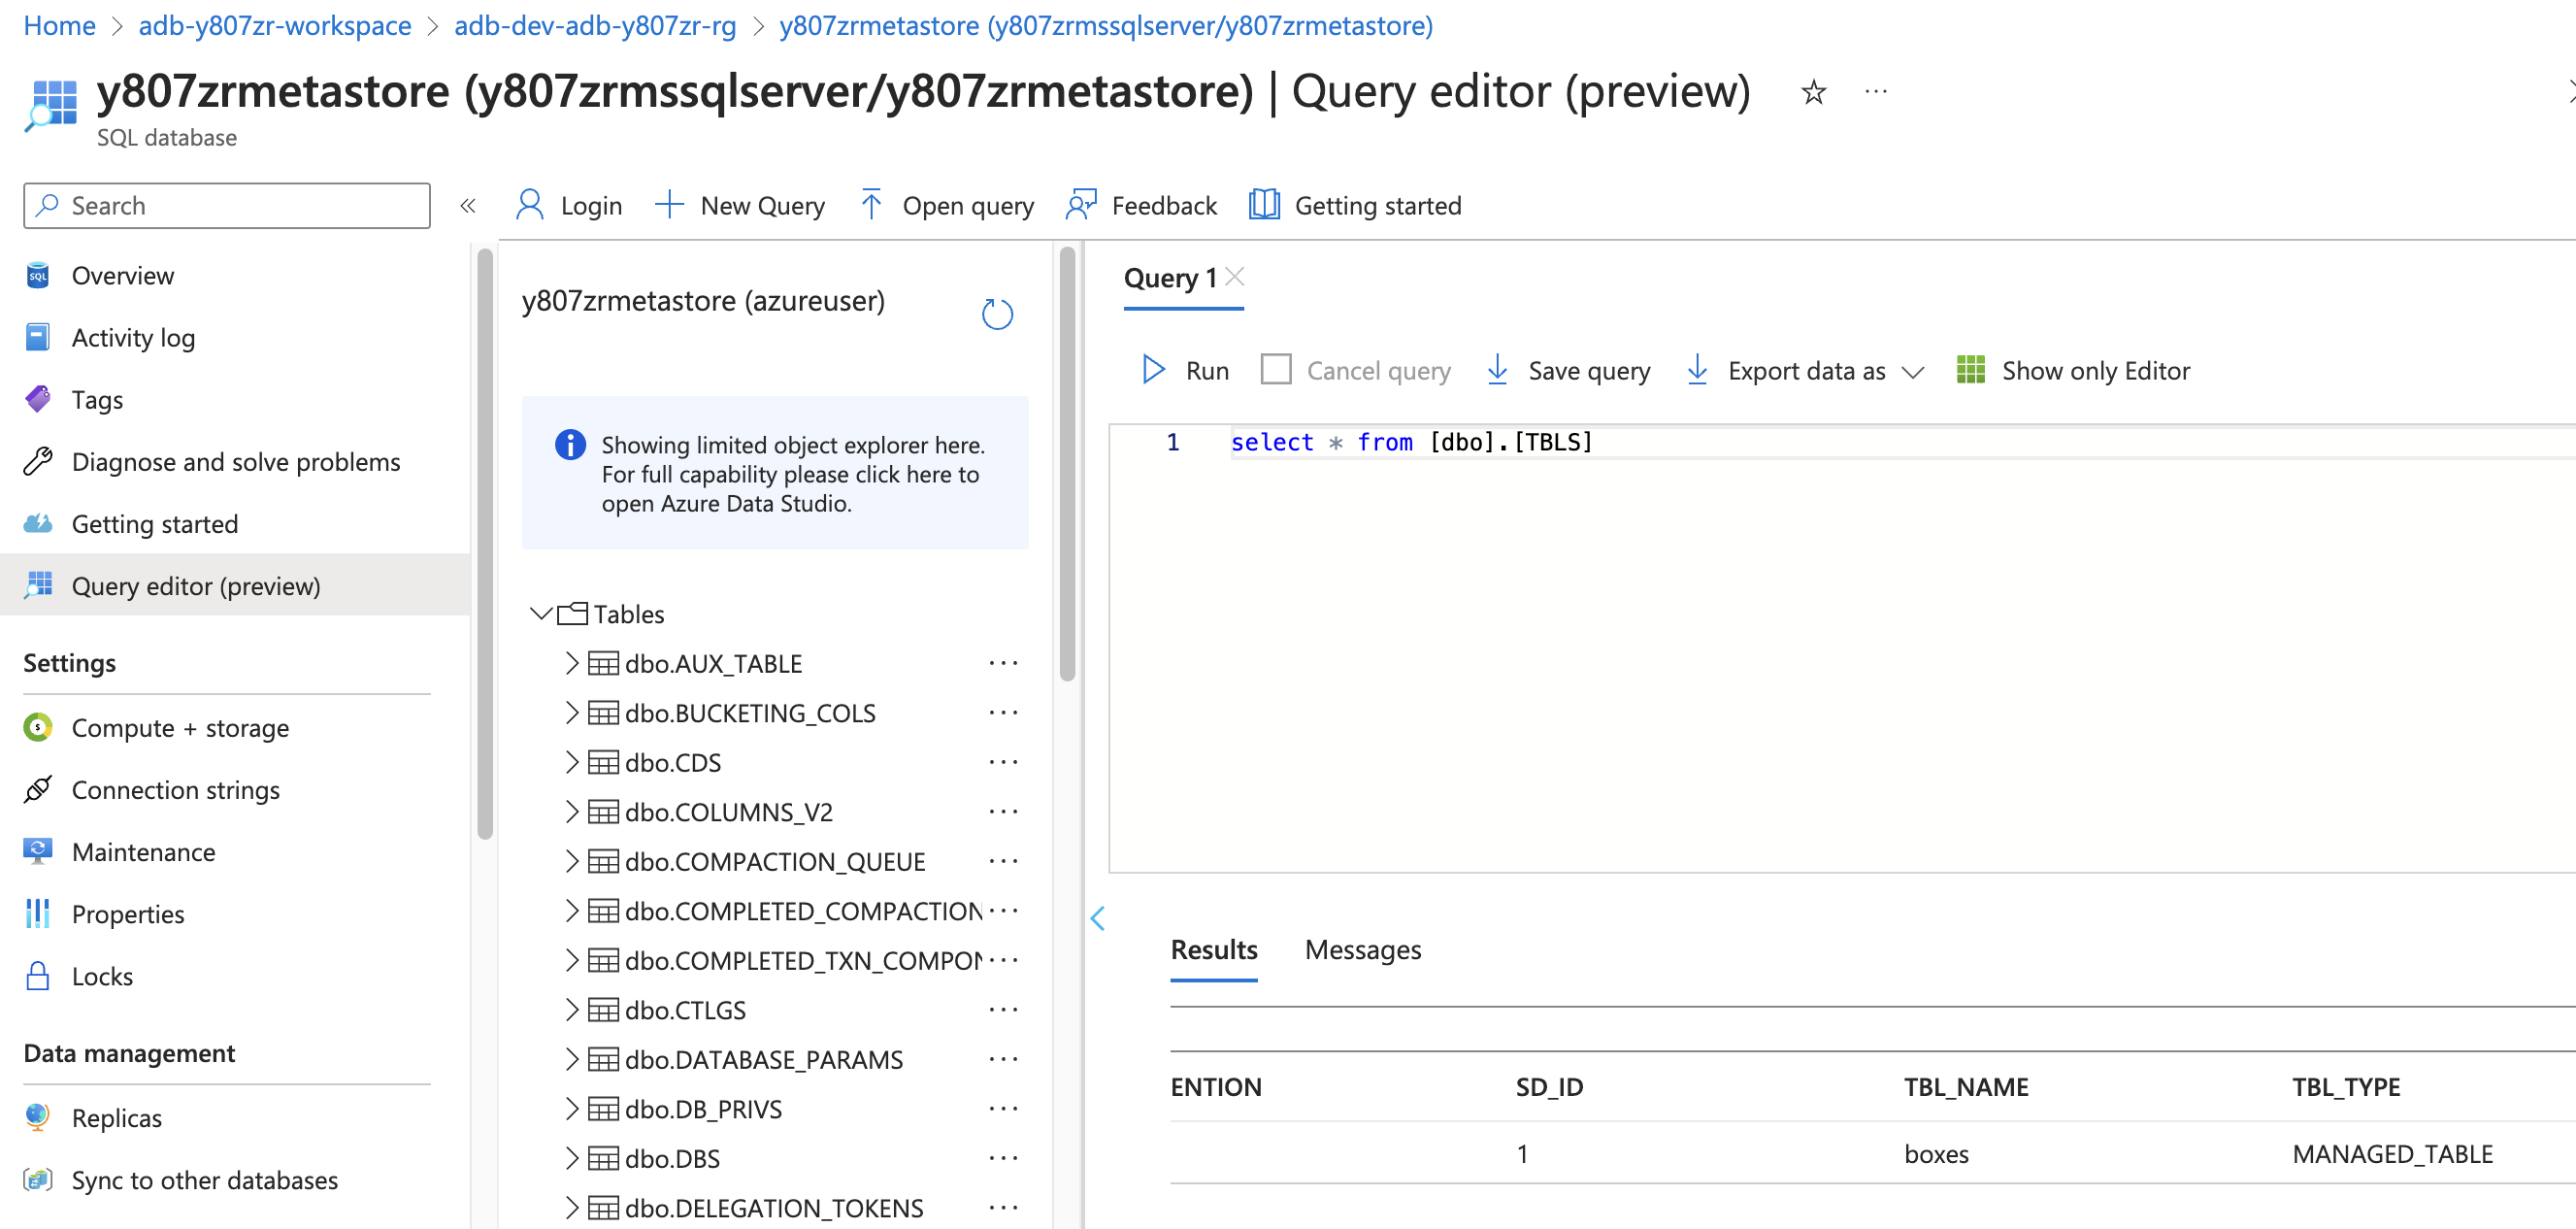Open y807zrmetastore breadcrumb link
The height and width of the screenshot is (1229, 2576).
point(1105,25)
